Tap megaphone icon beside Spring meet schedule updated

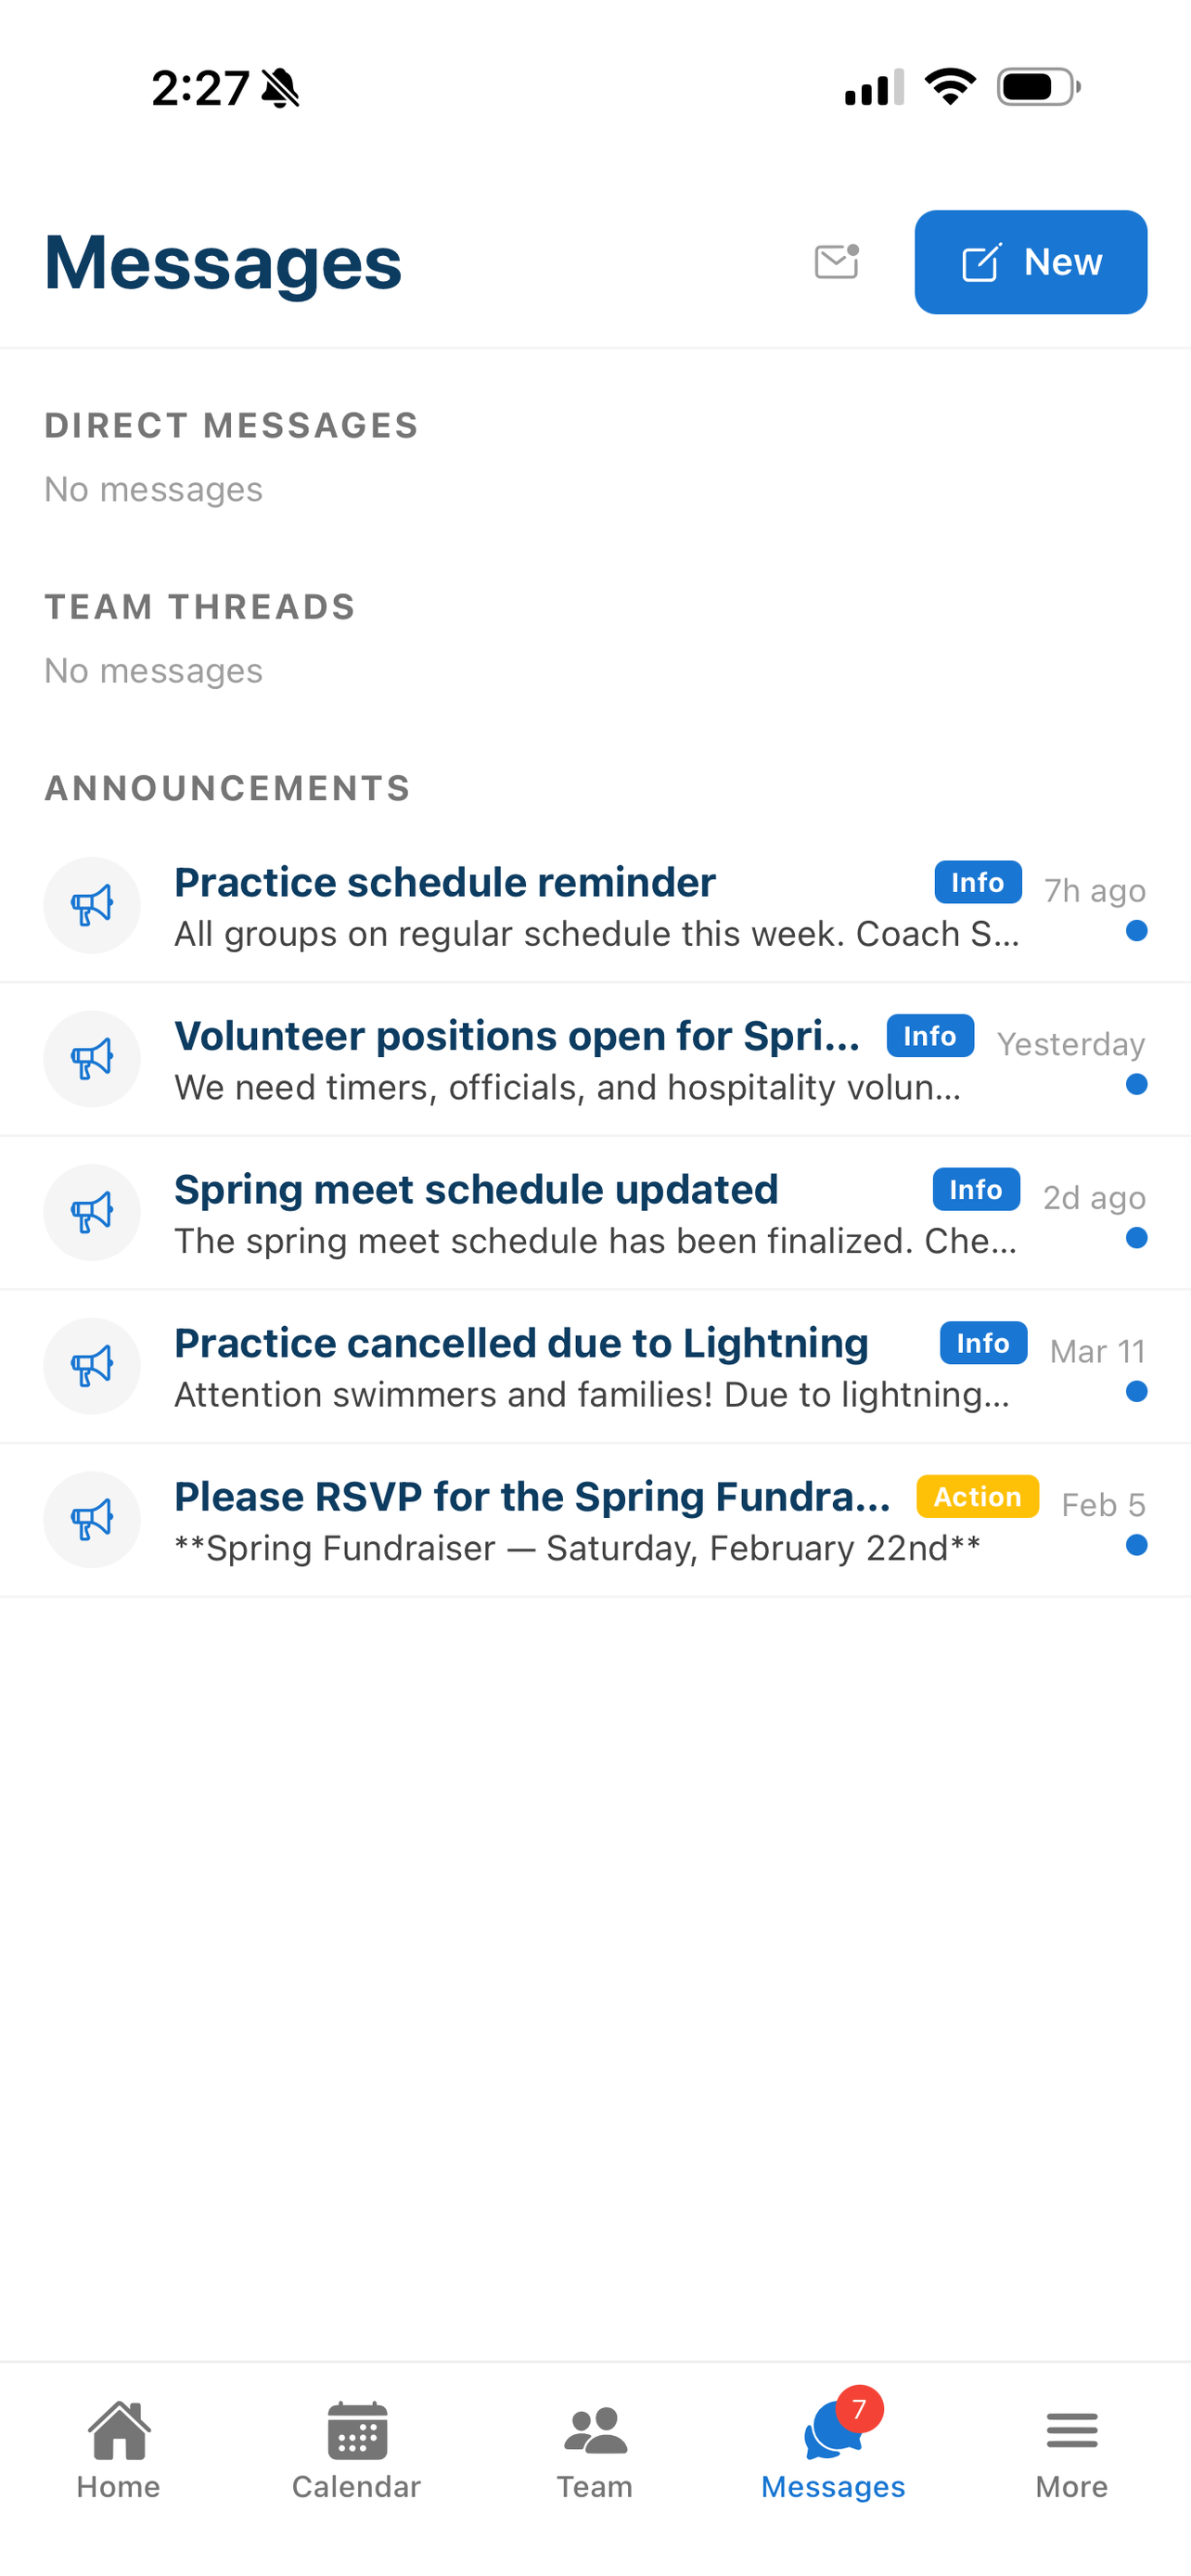92,1212
